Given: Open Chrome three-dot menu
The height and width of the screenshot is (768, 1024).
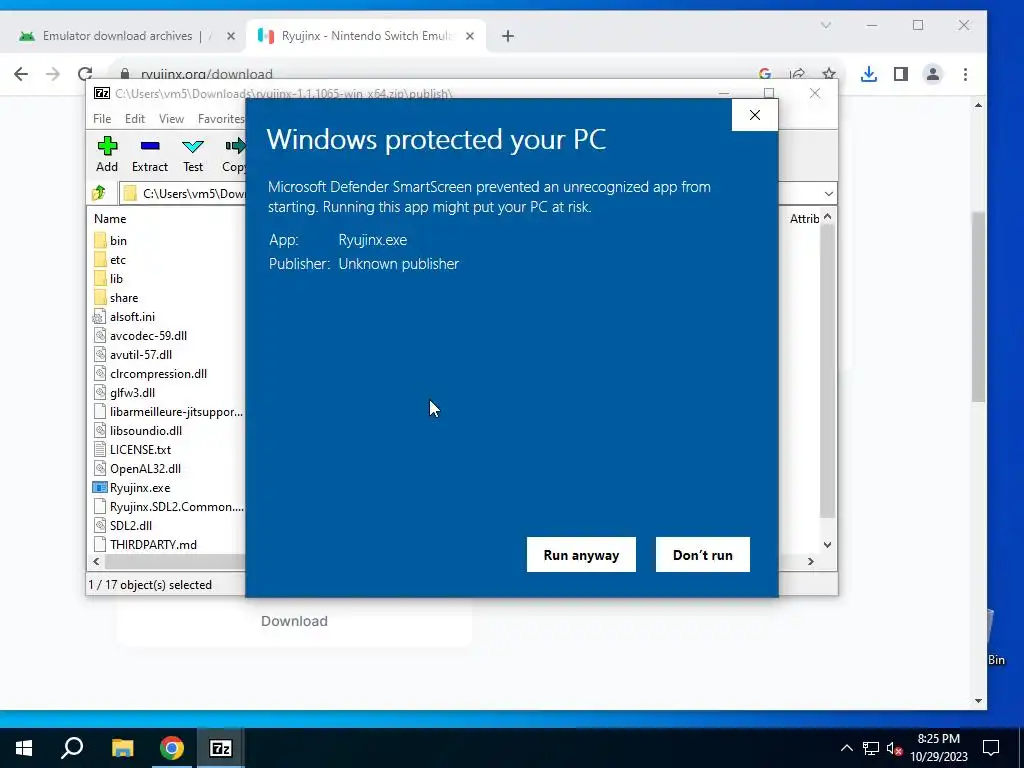Looking at the screenshot, I should (x=965, y=74).
